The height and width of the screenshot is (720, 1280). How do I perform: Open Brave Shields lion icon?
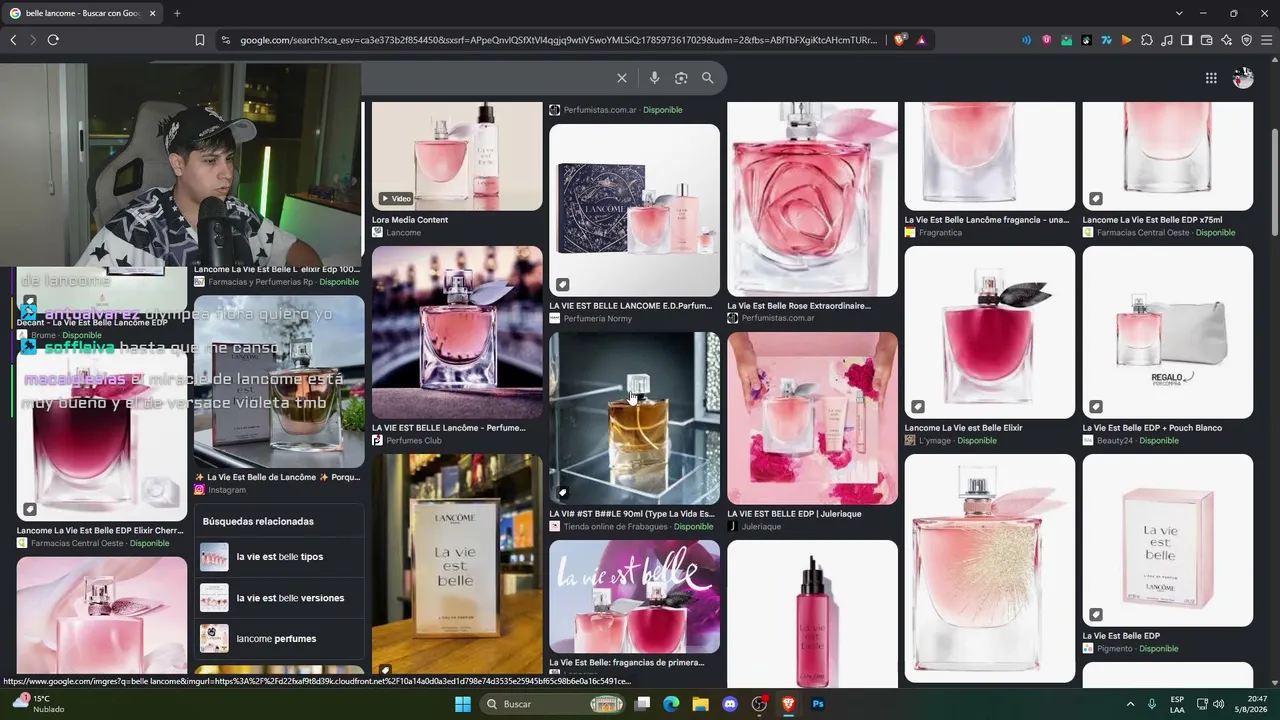pyautogui.click(x=900, y=40)
